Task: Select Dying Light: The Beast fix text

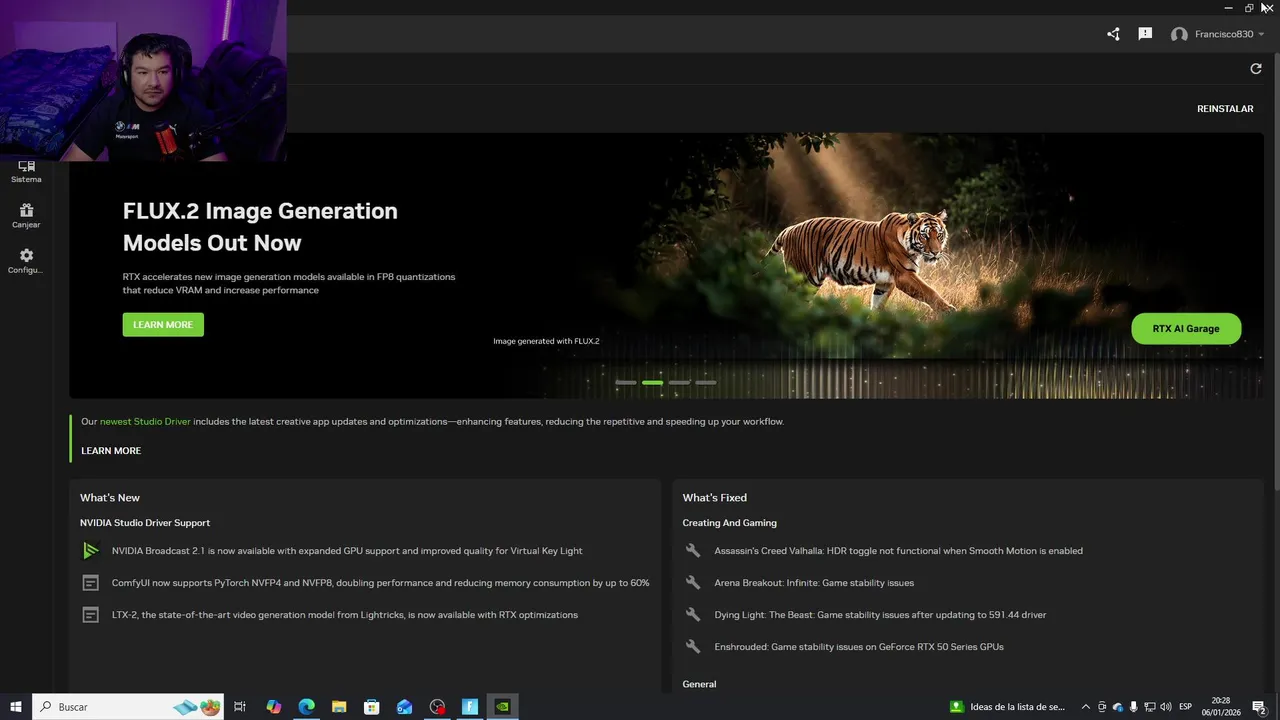Action: coord(880,615)
